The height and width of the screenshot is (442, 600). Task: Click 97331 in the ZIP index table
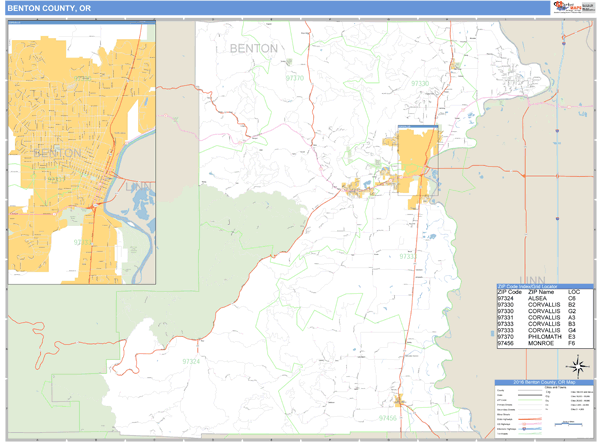[505, 318]
